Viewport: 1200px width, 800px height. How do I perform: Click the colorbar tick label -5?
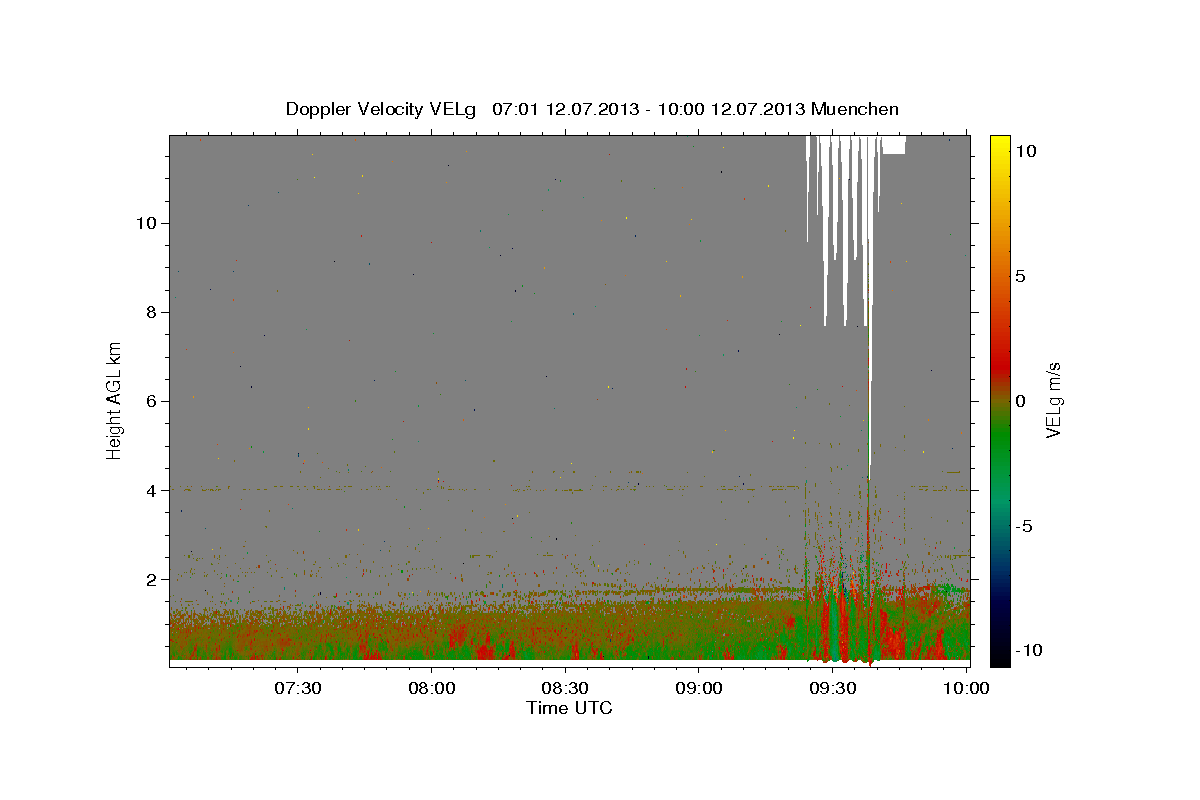pos(1025,526)
